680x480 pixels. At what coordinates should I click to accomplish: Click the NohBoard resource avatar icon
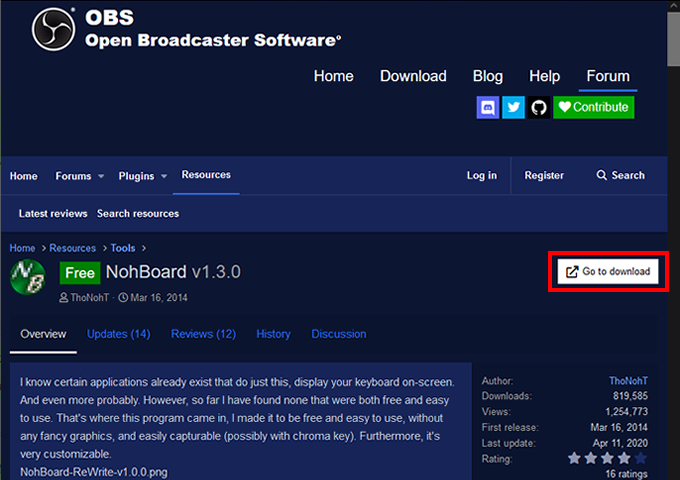(28, 277)
